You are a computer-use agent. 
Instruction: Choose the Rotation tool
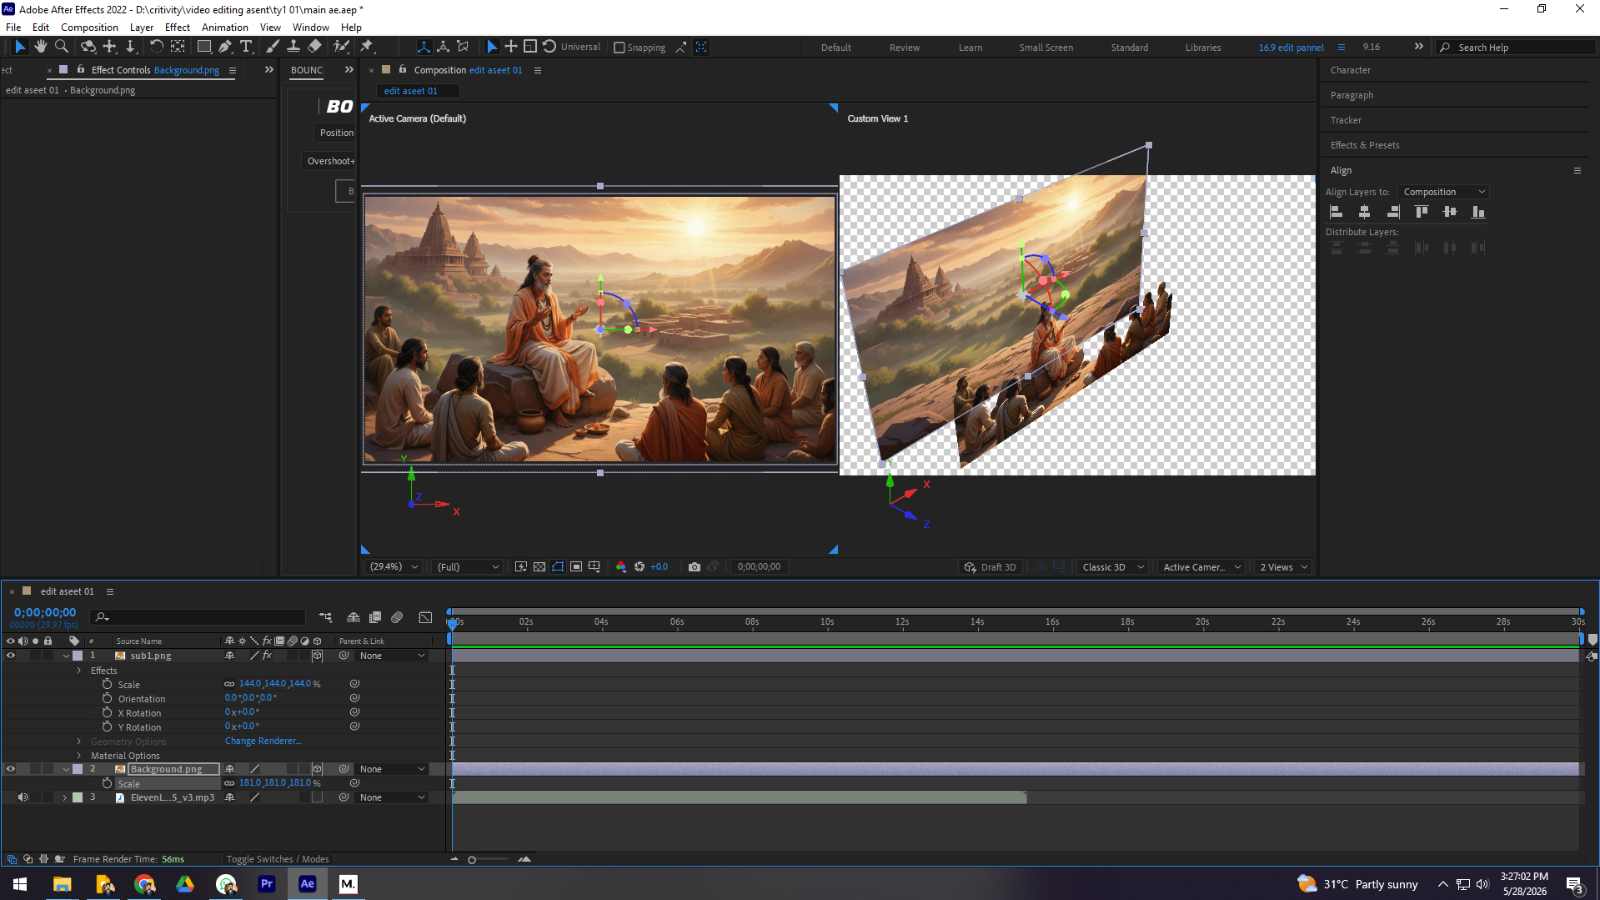[x=157, y=46]
